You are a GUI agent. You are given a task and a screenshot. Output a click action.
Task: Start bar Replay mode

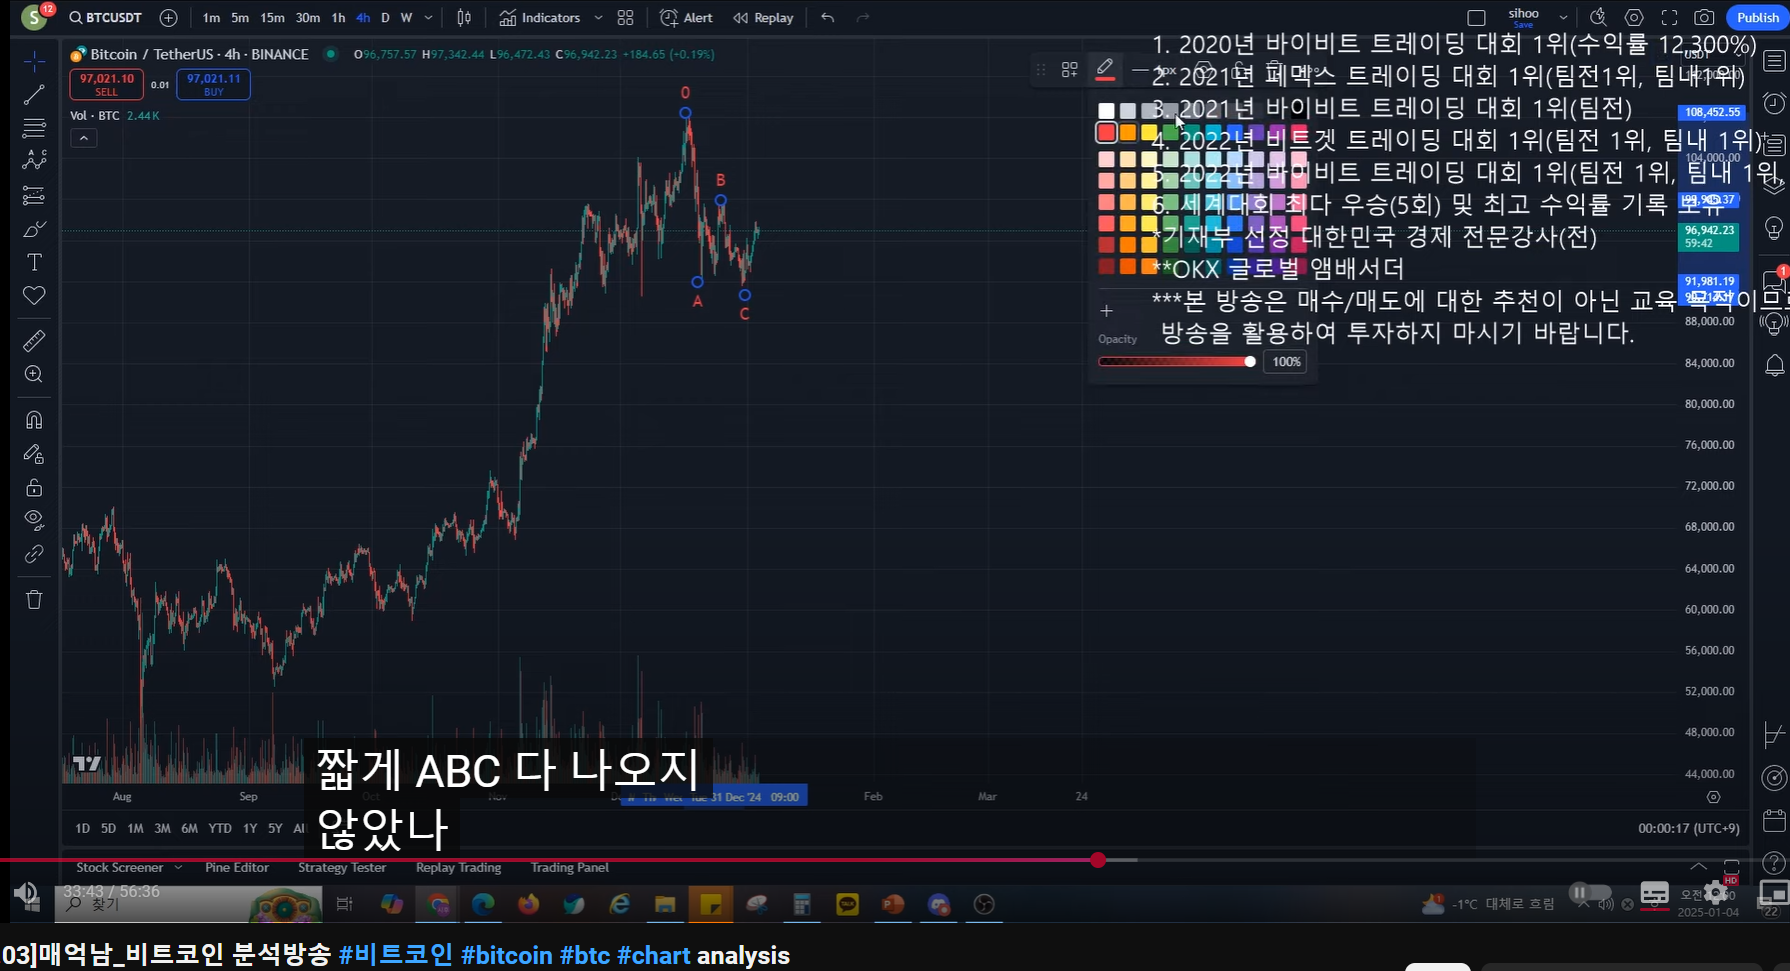(x=763, y=17)
